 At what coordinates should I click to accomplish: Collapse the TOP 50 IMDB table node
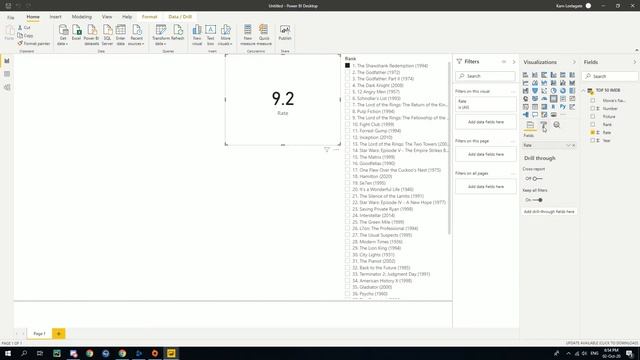pos(584,90)
